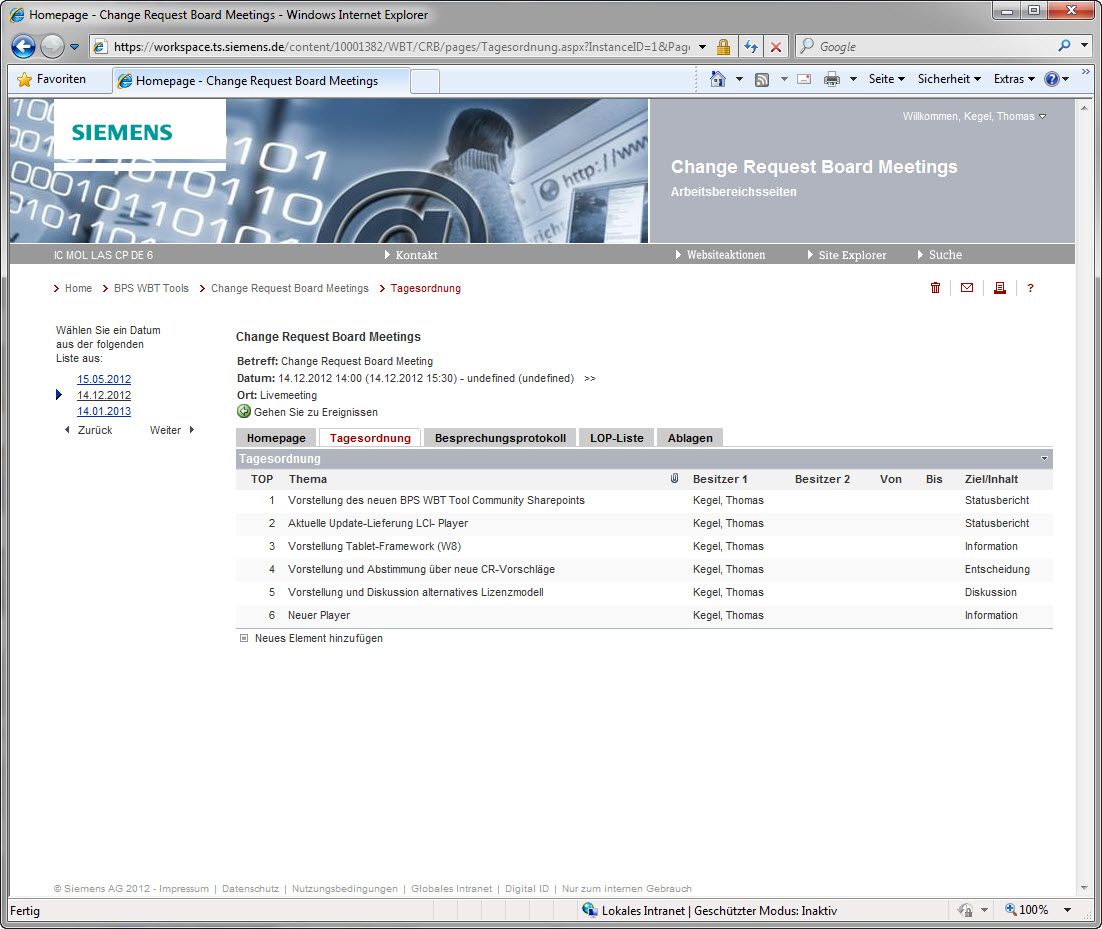The image size is (1102, 929).
Task: Click the BPS WBT Tools breadcrumb
Action: (151, 288)
